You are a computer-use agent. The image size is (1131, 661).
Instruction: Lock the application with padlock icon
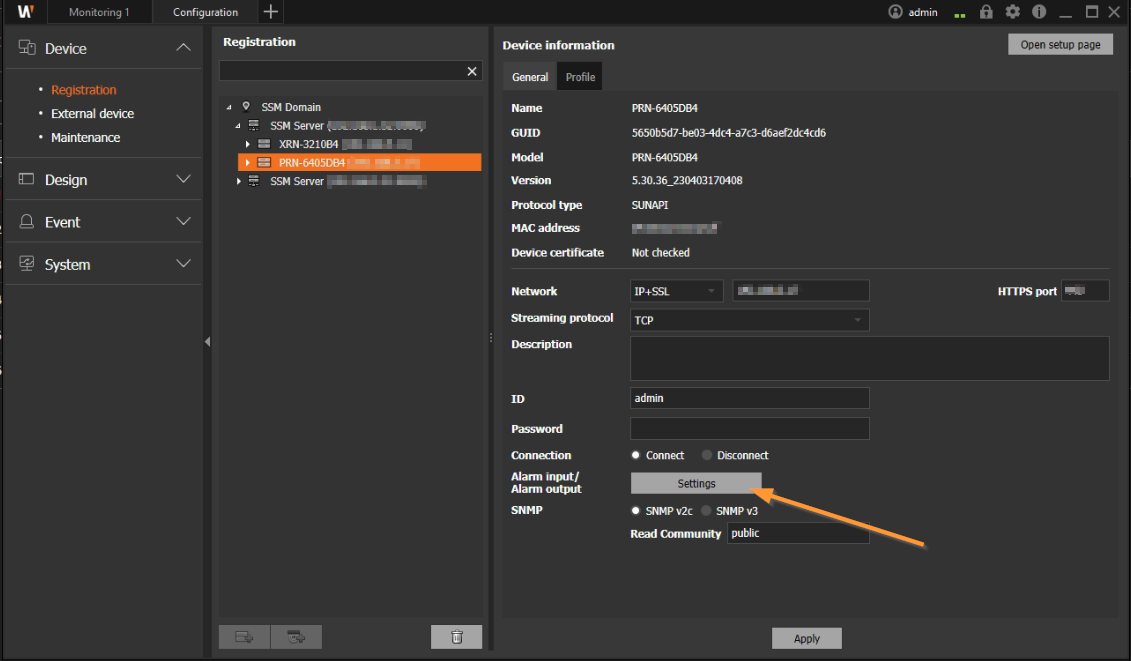(986, 12)
